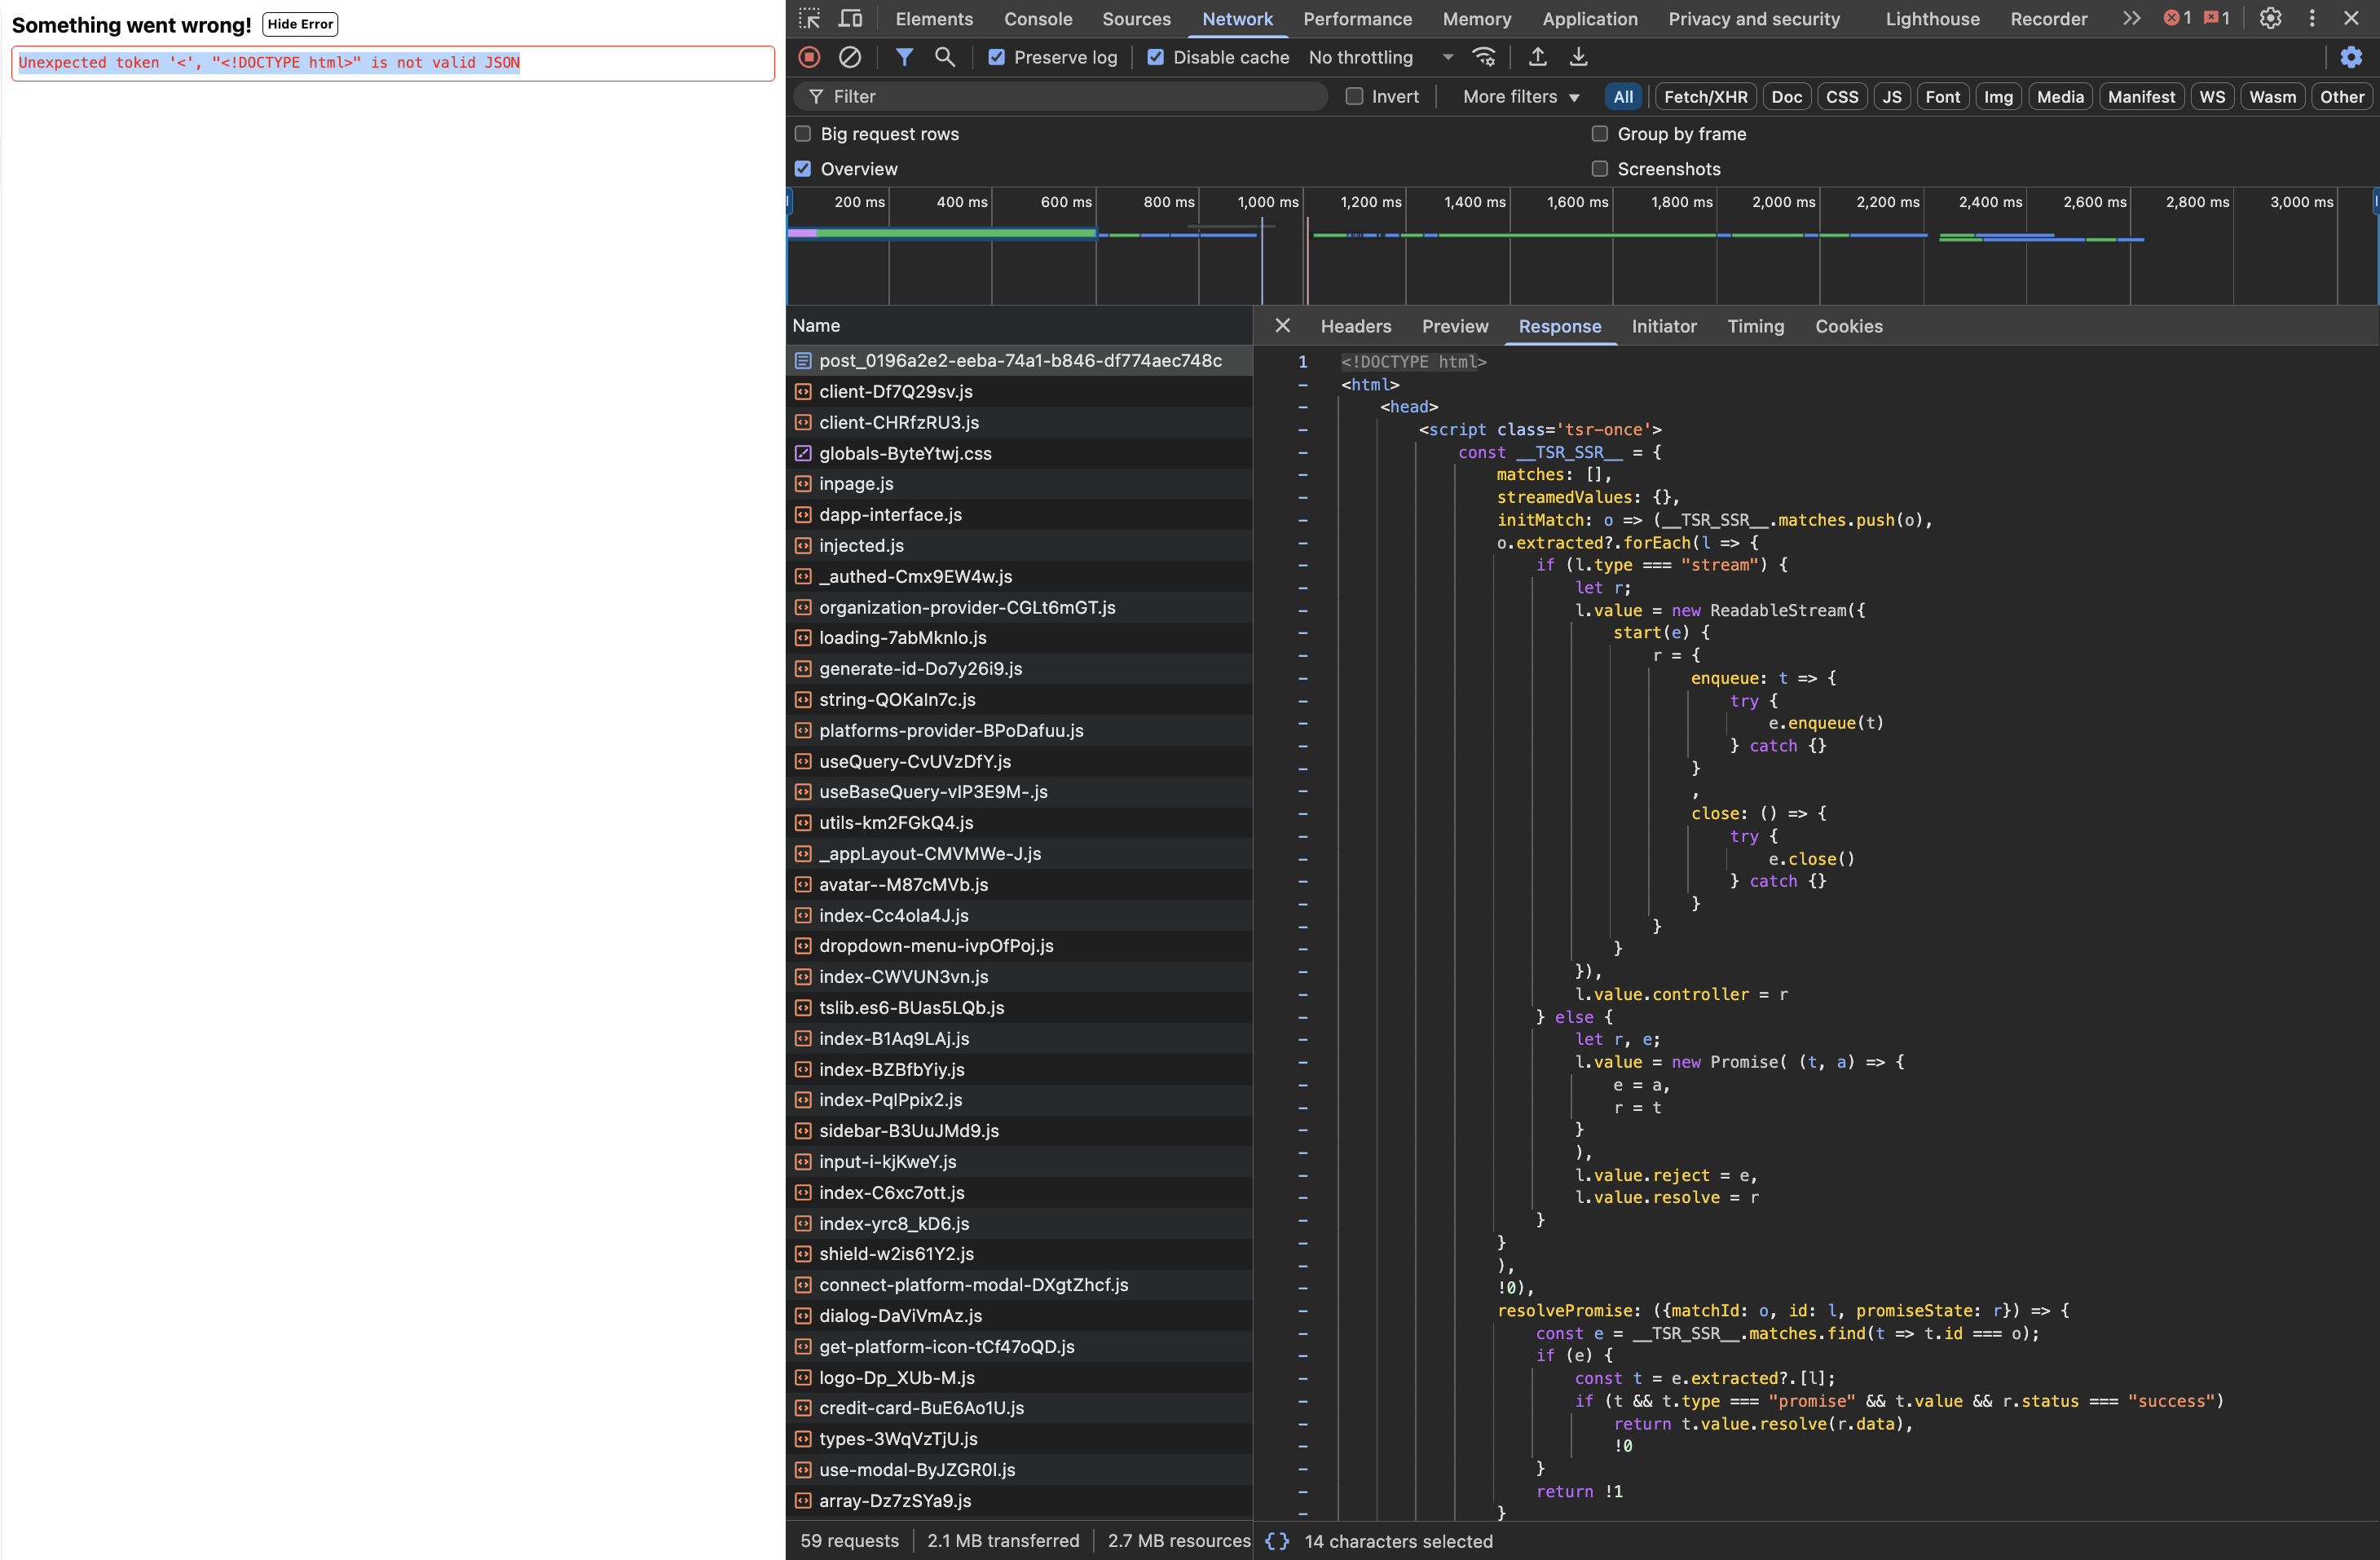Enable Screenshots checkbox
Screen dimensions: 2380x1560
1600,169
